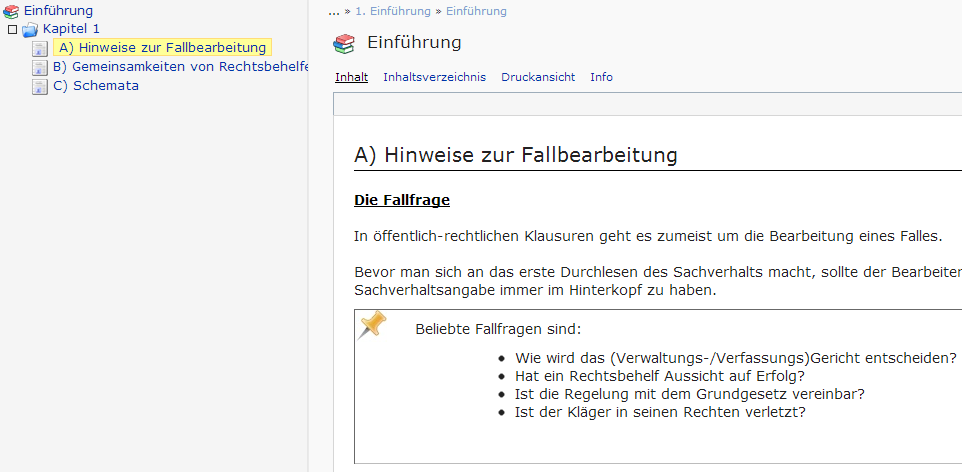This screenshot has height=472, width=962.
Task: Open the Inhalt tab
Action: point(351,77)
